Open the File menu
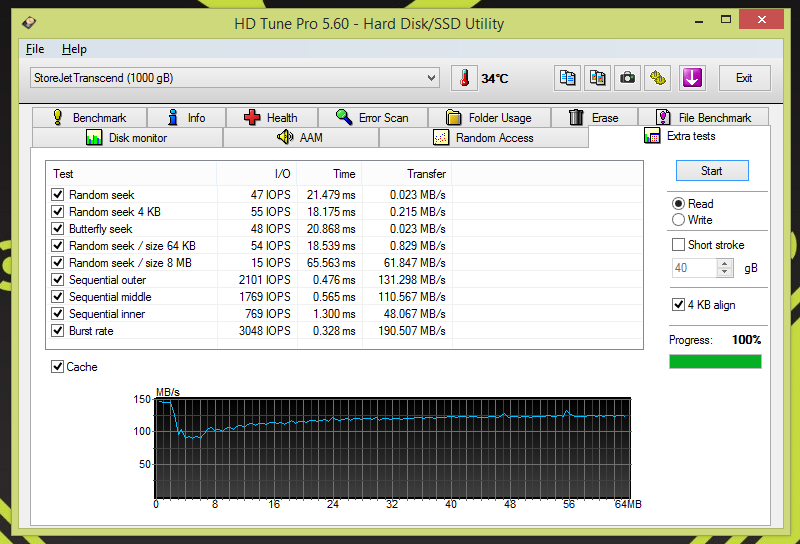 (x=35, y=49)
